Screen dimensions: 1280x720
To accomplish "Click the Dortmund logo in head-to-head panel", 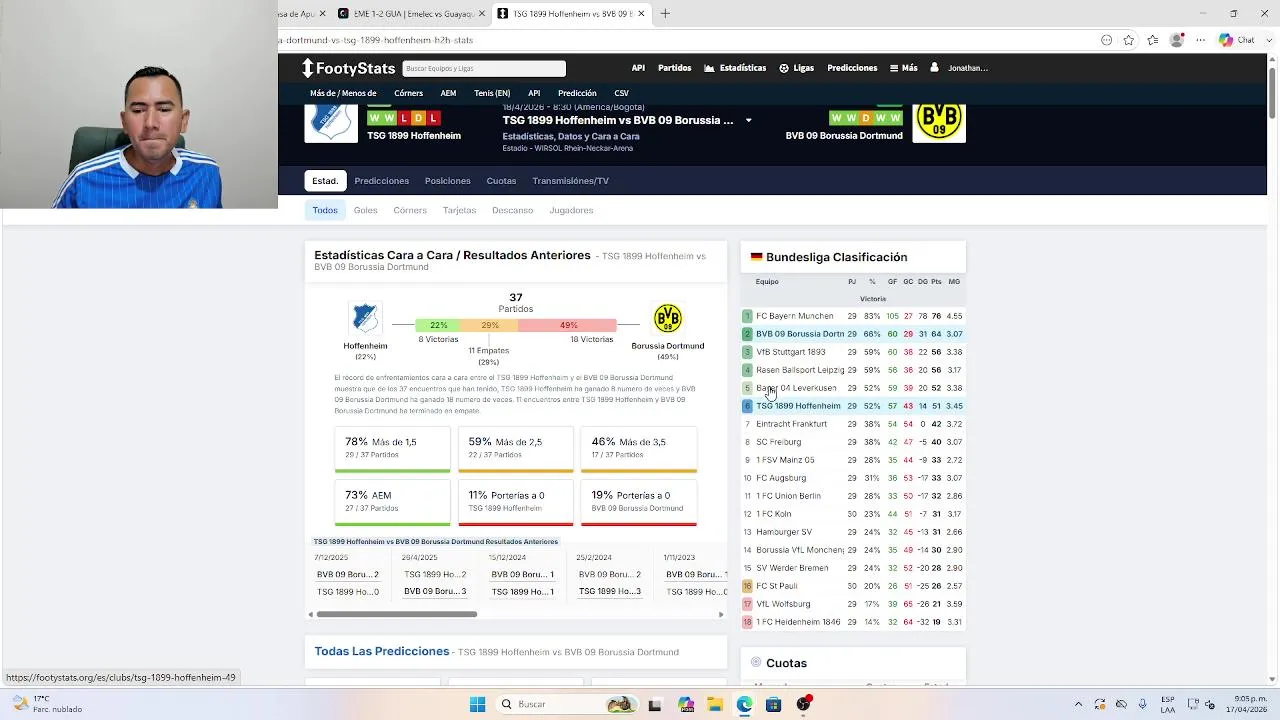I will pos(668,318).
